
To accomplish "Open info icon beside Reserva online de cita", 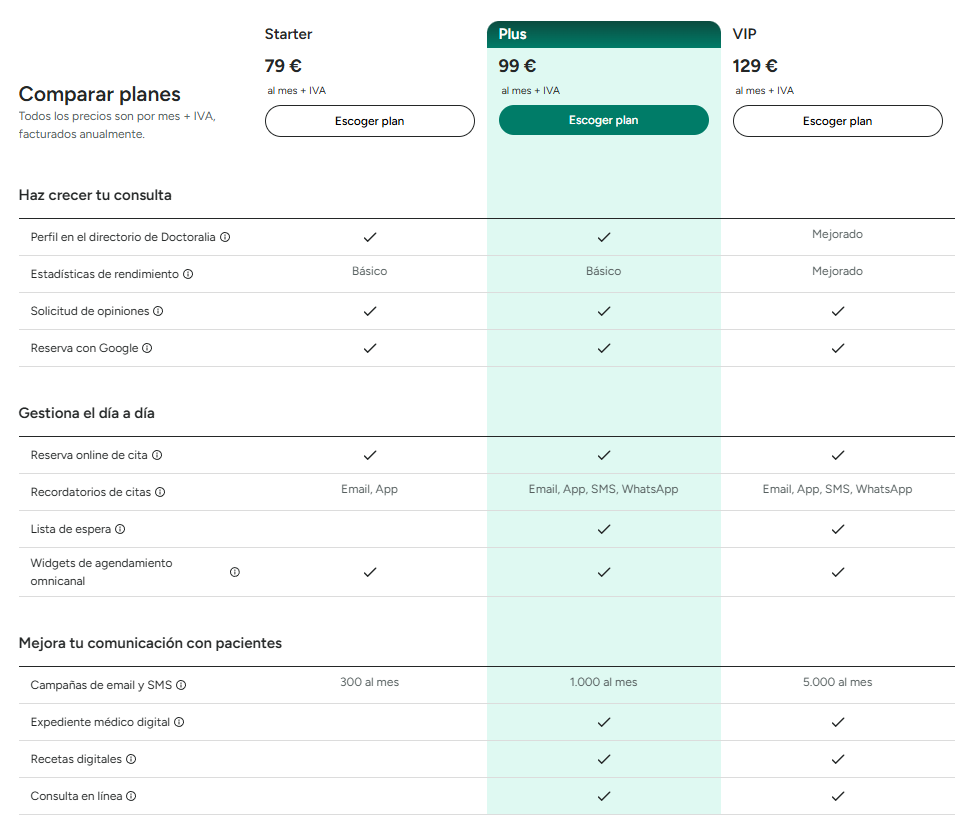I will (157, 455).
